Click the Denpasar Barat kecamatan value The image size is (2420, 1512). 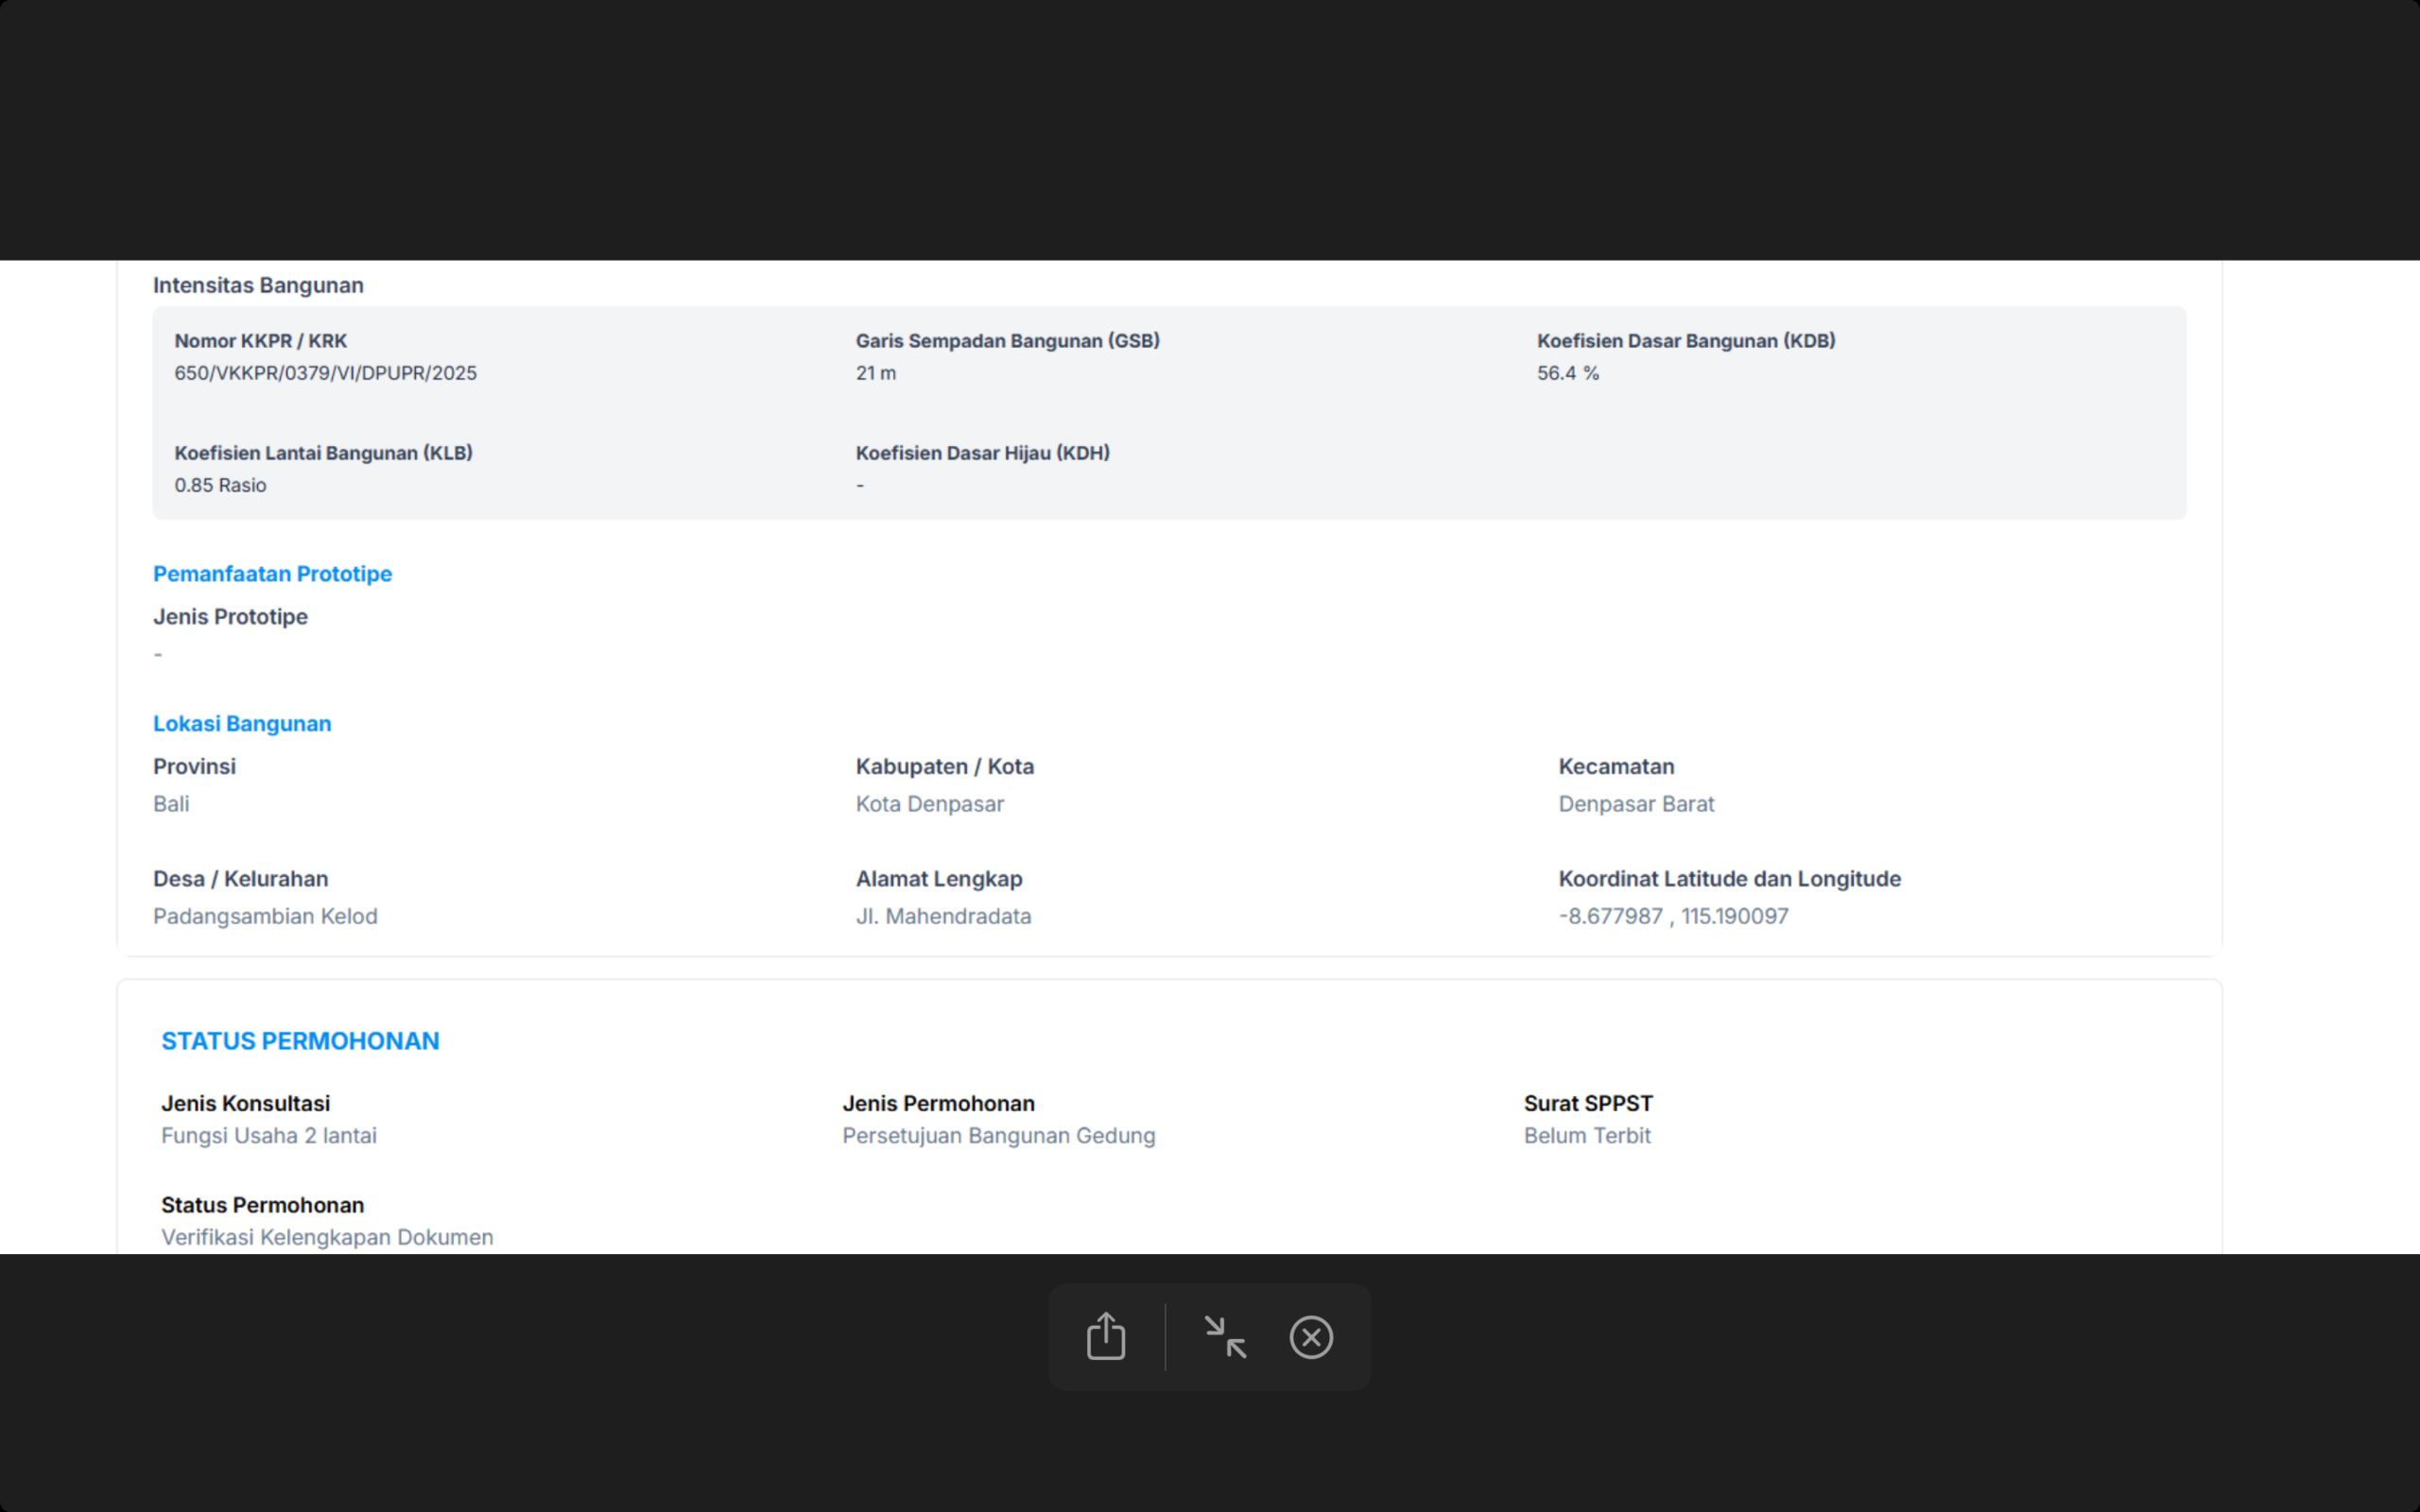click(1636, 804)
